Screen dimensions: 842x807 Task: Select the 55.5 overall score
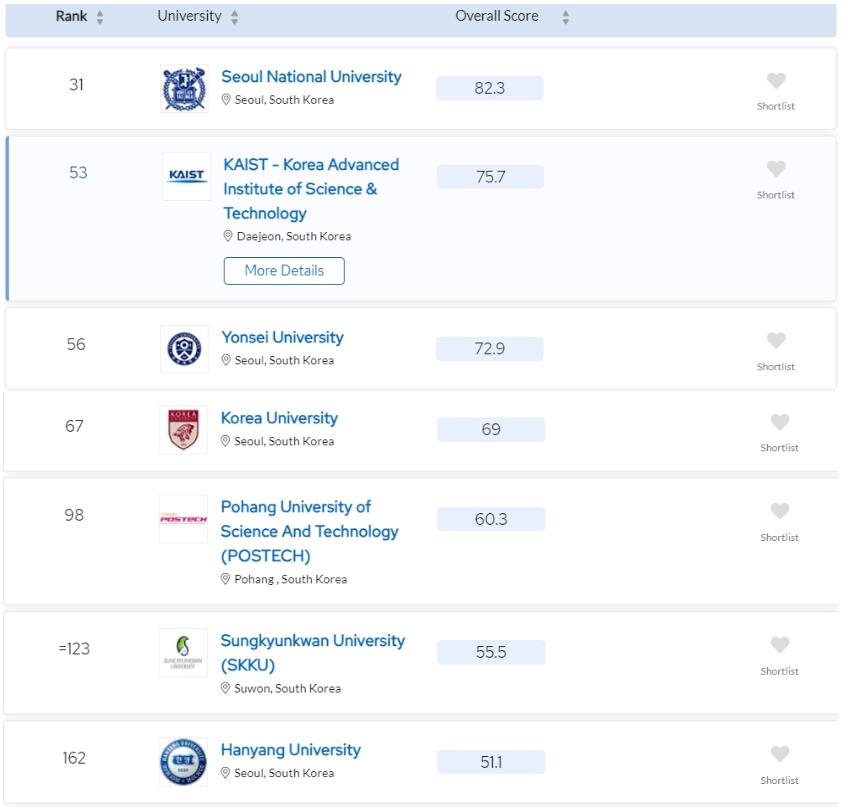(491, 652)
